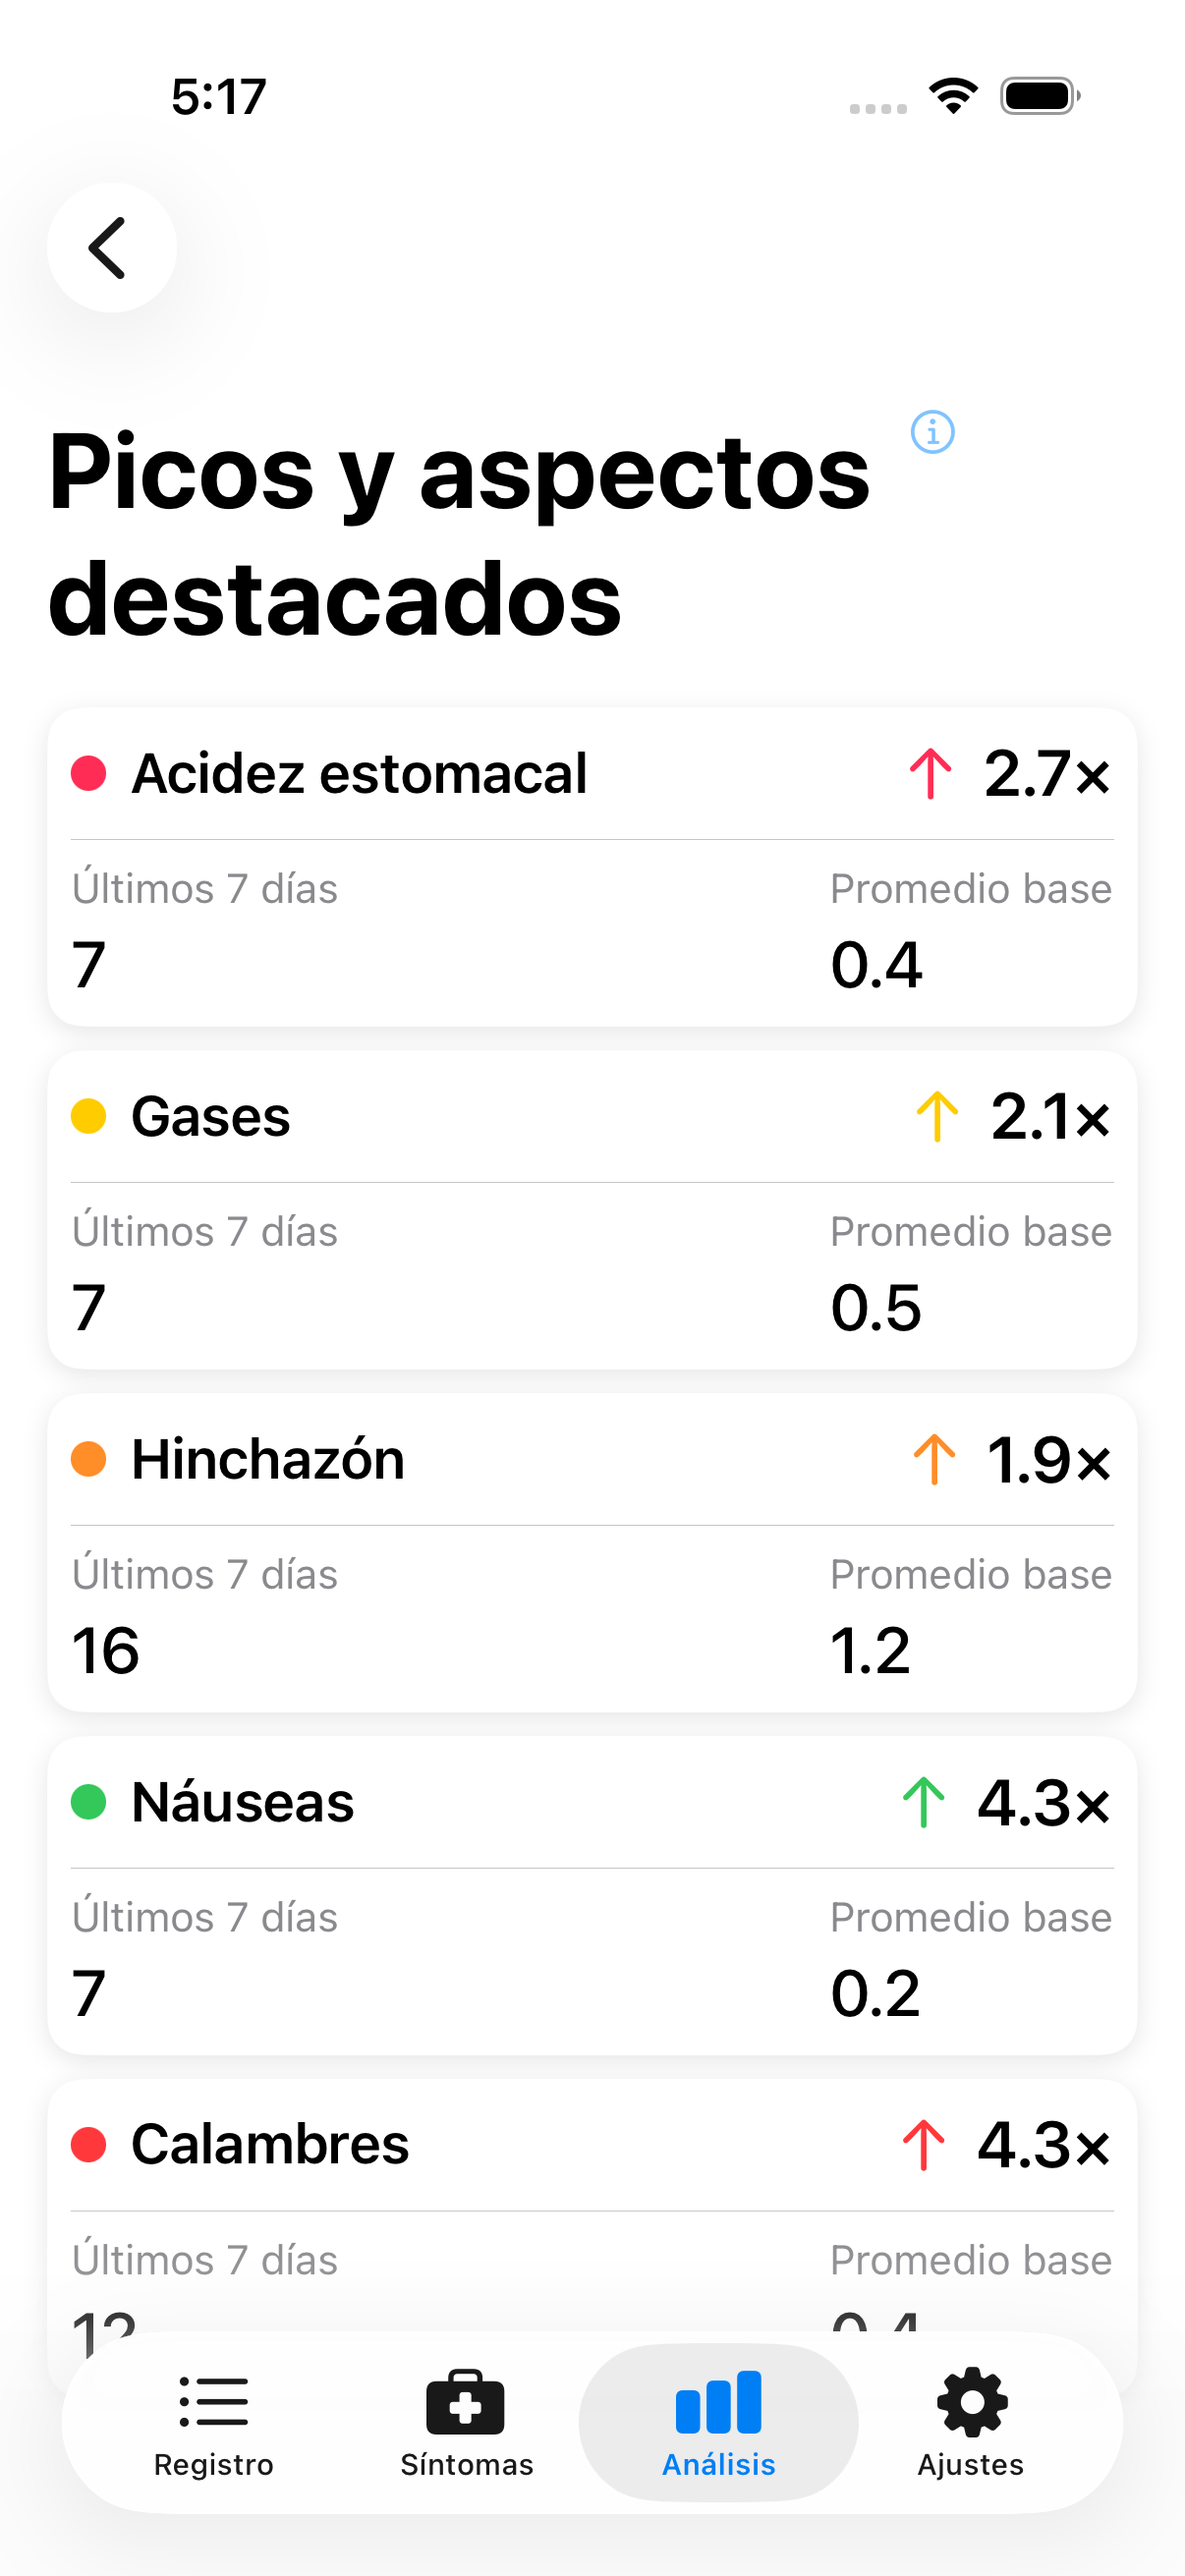
Task: Open the info icon beside the title
Action: 932,432
